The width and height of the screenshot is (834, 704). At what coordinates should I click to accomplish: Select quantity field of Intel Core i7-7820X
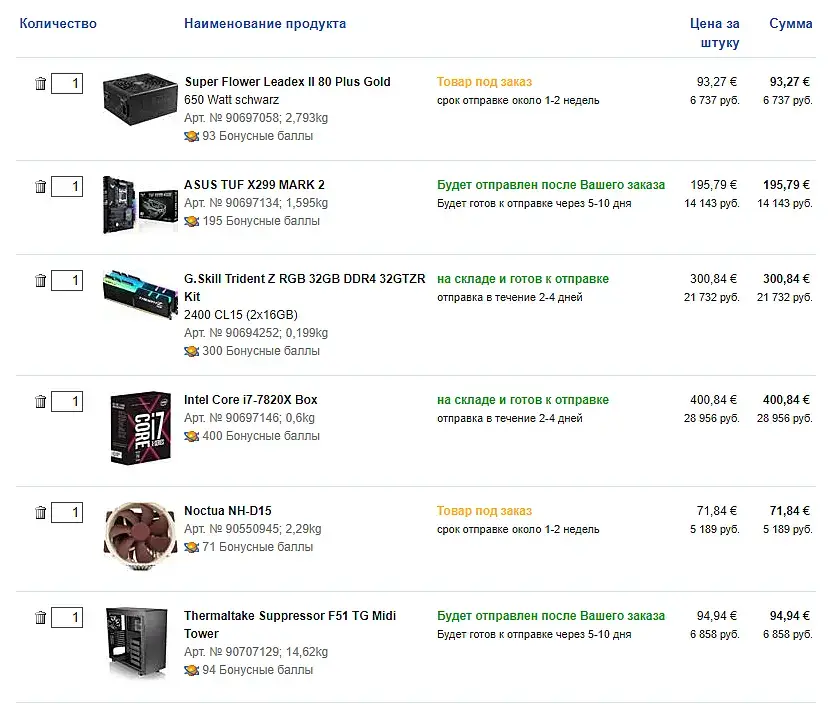tap(67, 402)
